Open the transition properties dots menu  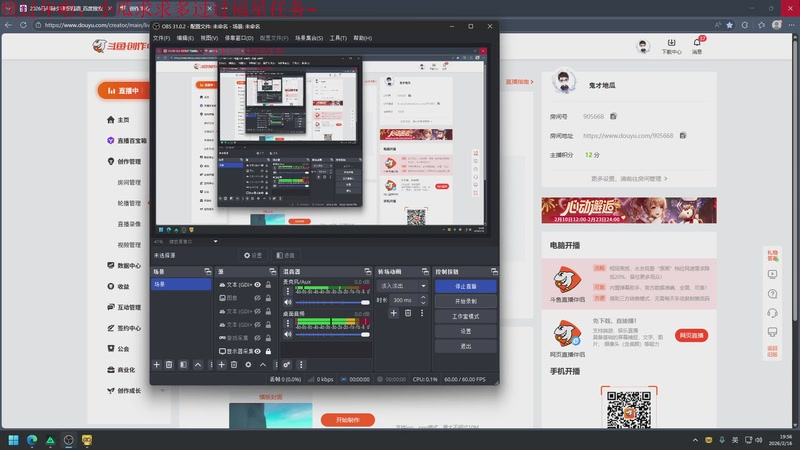[x=422, y=313]
